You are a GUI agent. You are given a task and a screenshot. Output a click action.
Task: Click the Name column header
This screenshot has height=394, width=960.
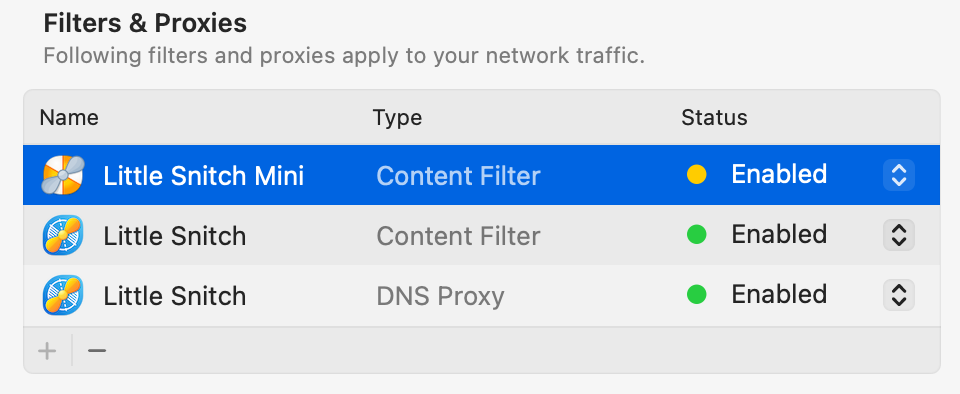coord(69,117)
